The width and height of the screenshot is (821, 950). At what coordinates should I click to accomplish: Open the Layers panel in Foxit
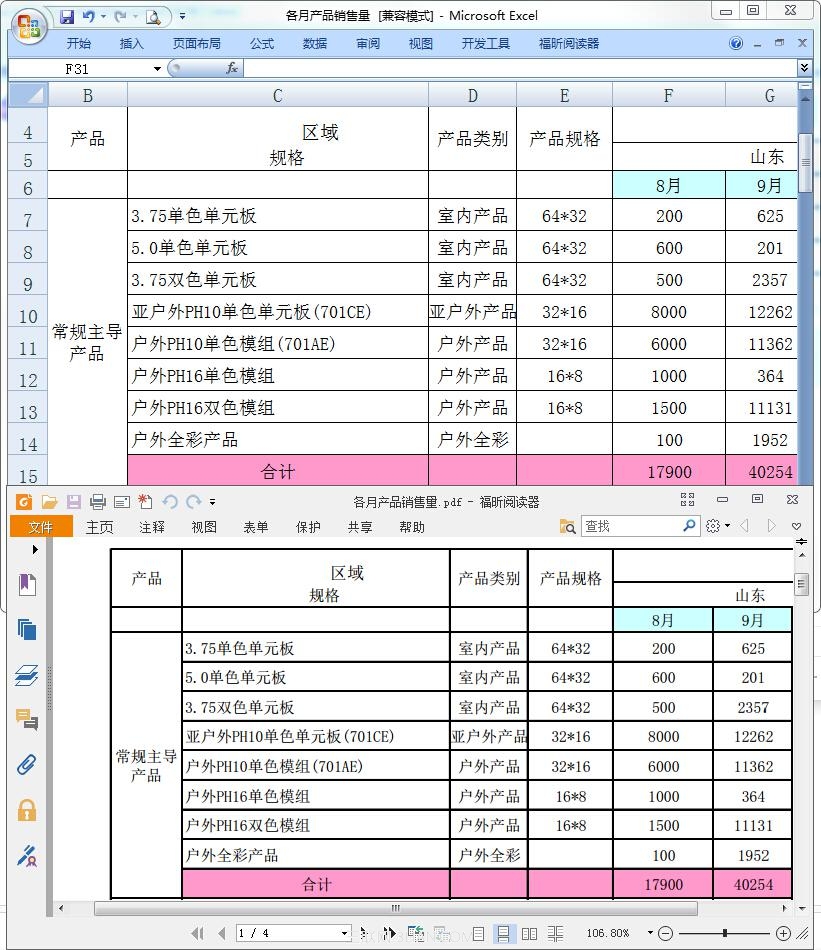26,673
